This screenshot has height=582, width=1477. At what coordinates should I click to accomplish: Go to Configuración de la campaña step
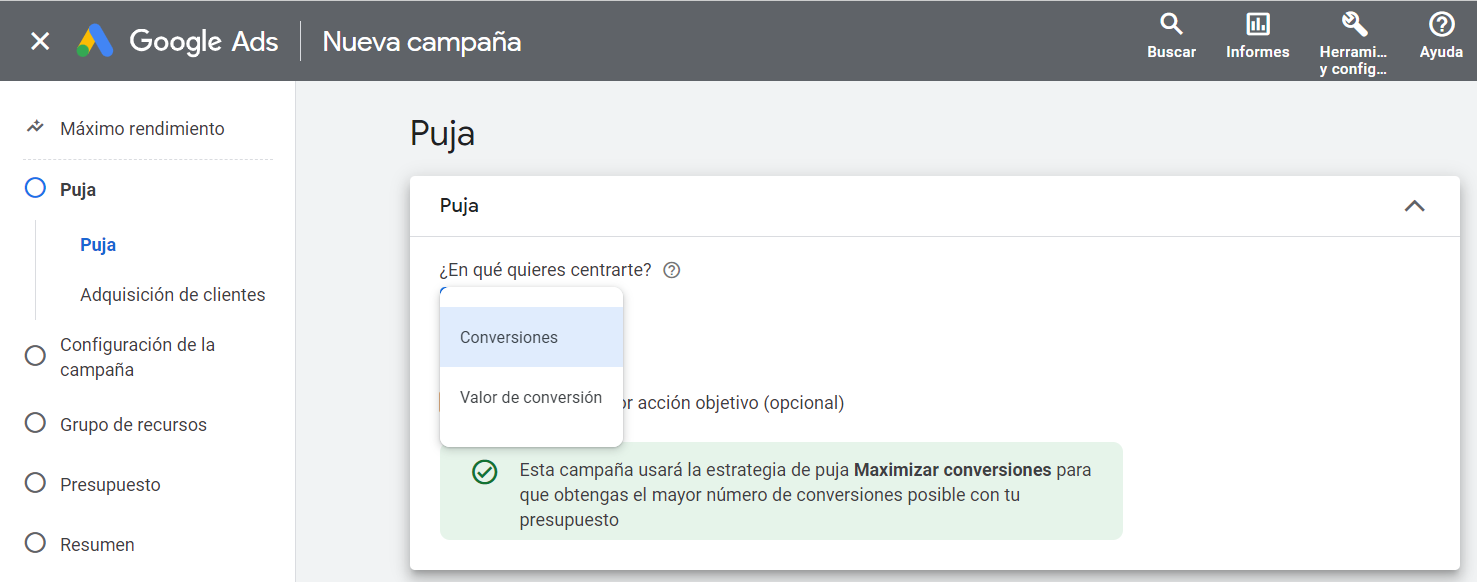(138, 357)
